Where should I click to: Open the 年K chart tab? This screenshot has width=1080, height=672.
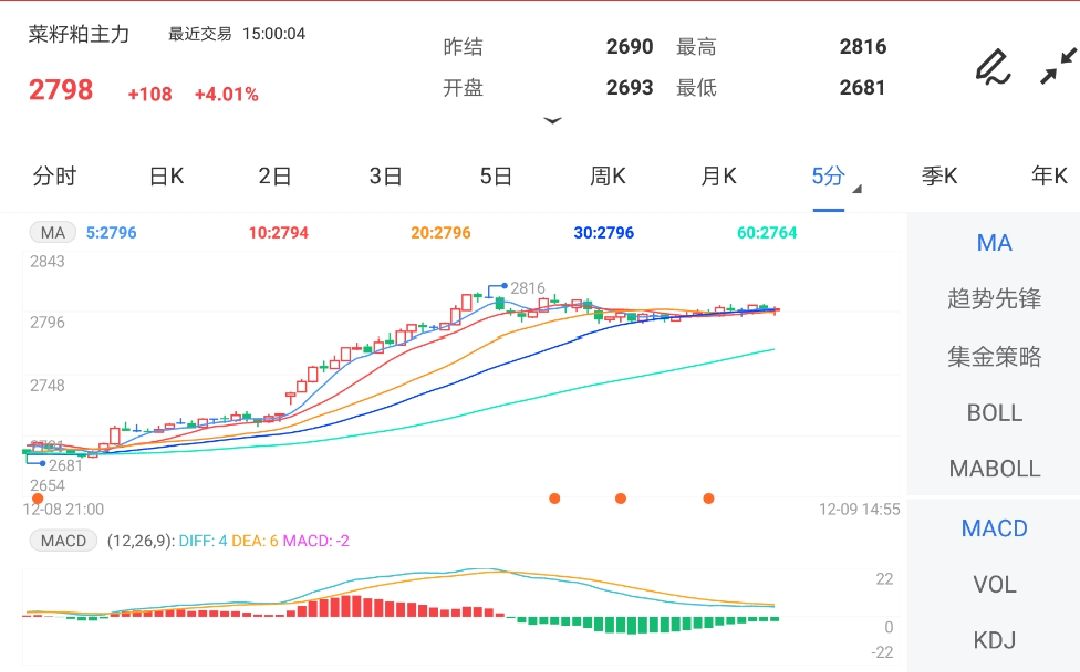coord(1049,176)
